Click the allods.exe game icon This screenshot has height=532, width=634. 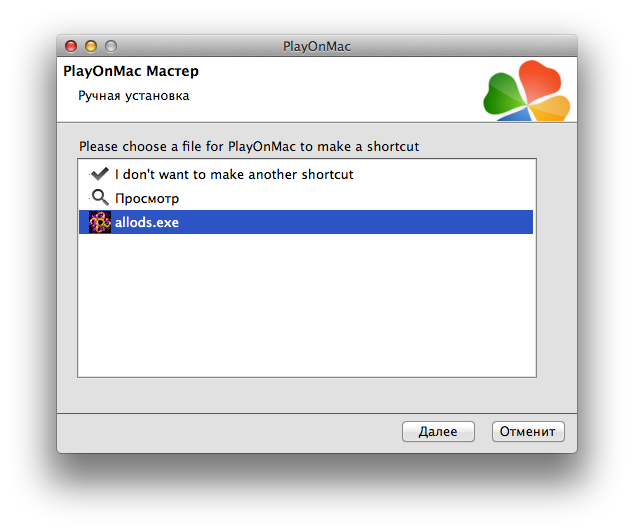100,222
